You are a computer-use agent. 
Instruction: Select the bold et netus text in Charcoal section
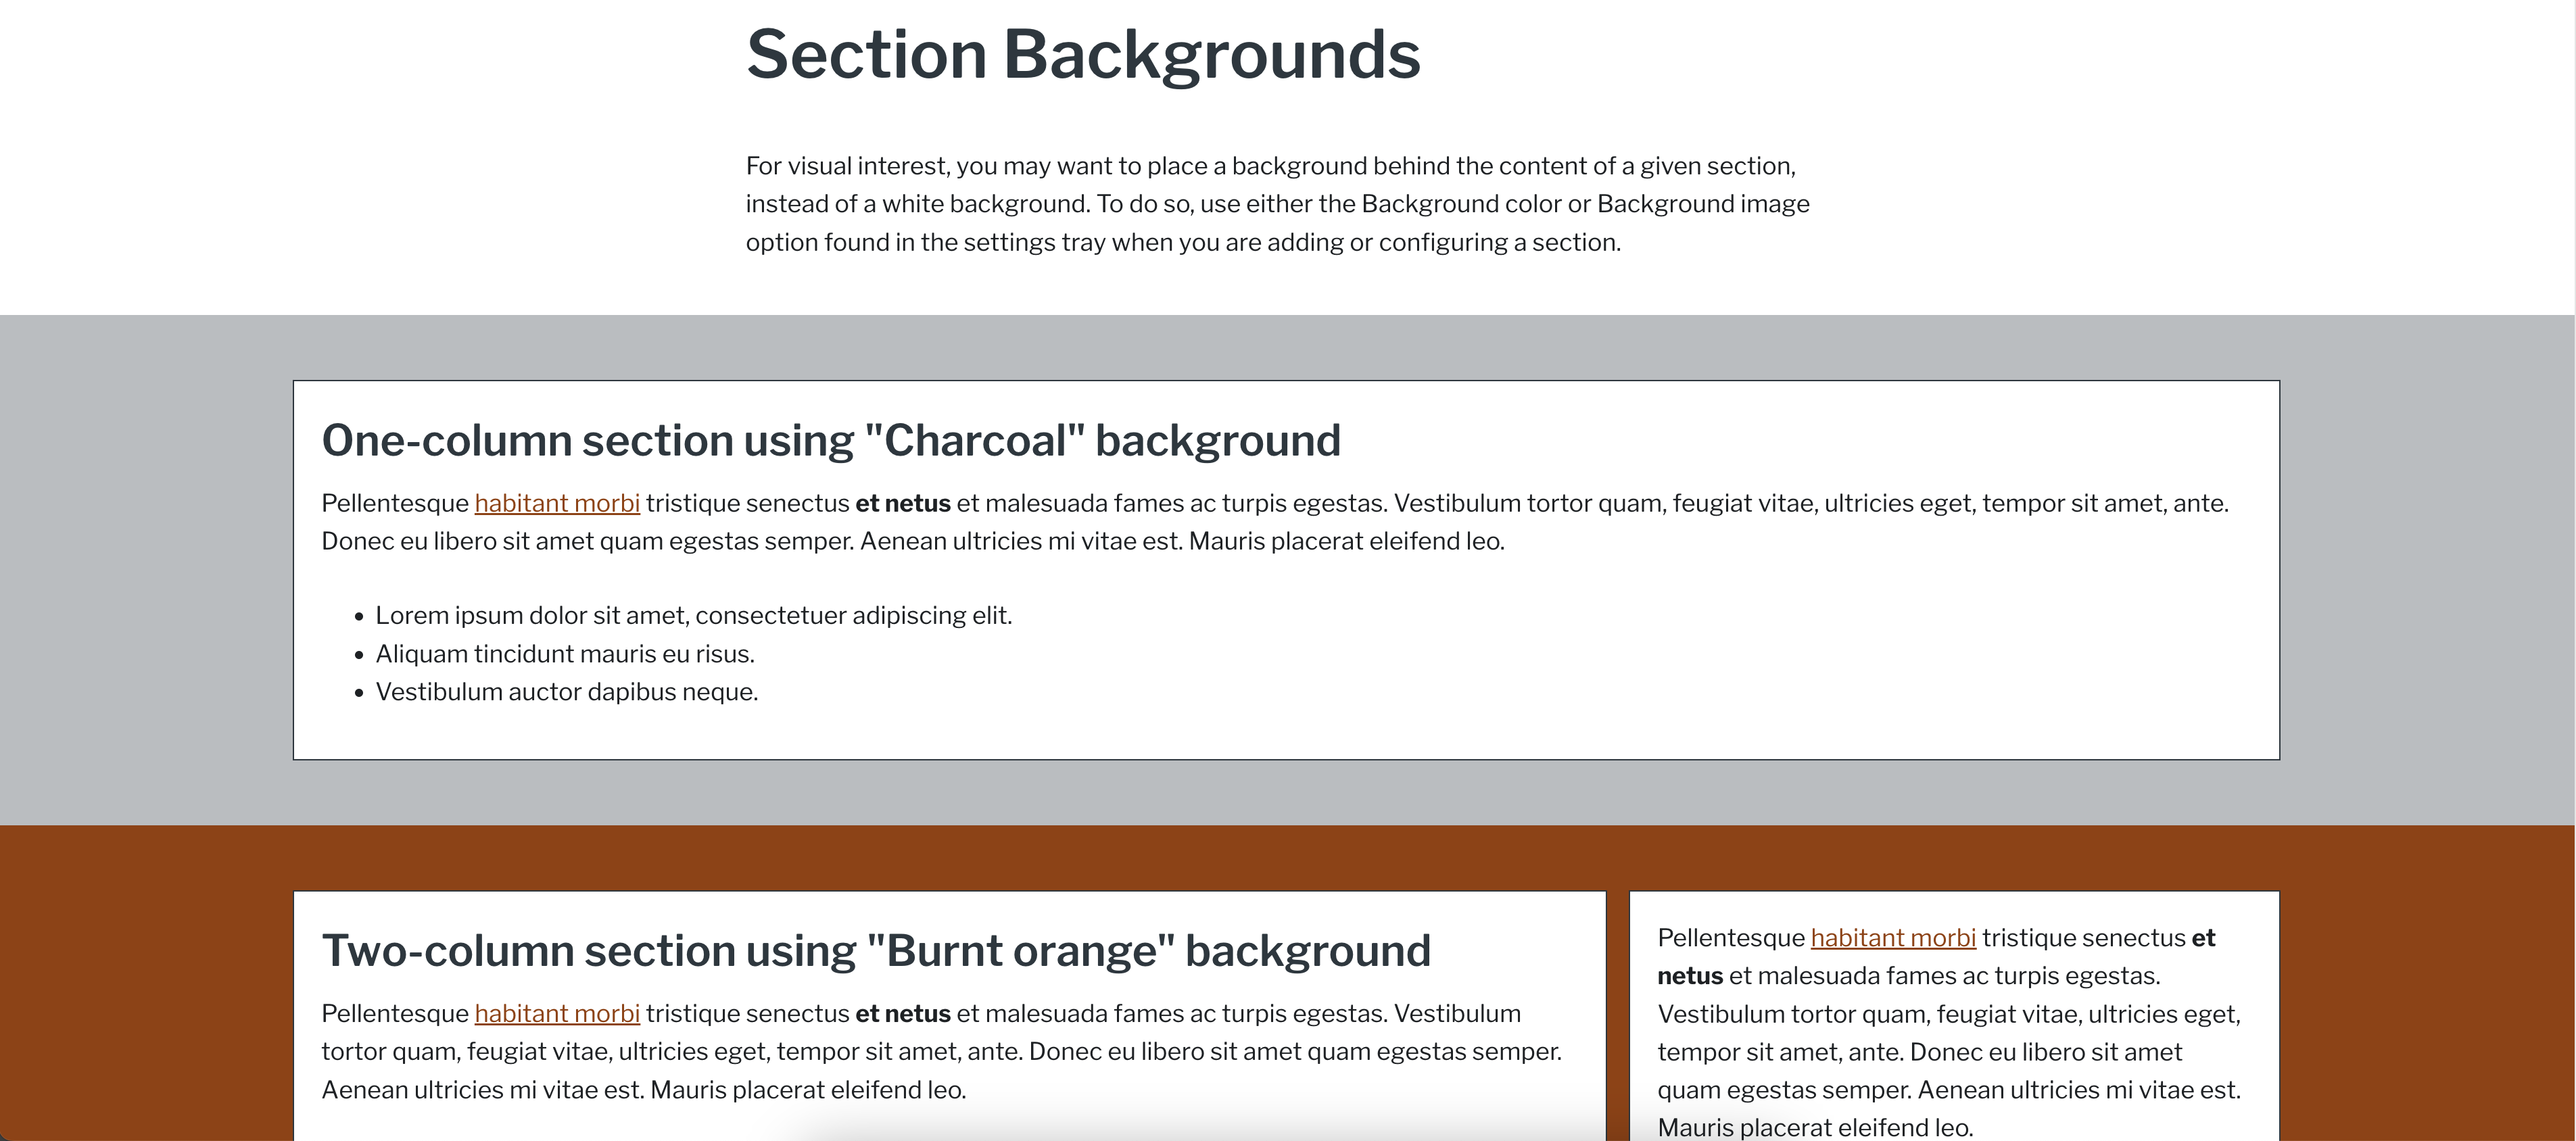click(902, 503)
